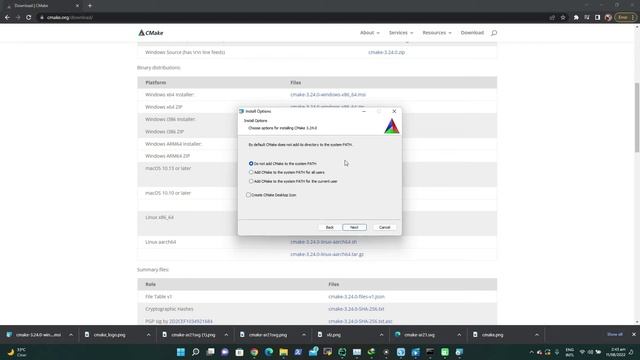640x360 pixels.
Task: Open the cmake-3.24.0-linux-aarch64.sh link
Action: 324,242
